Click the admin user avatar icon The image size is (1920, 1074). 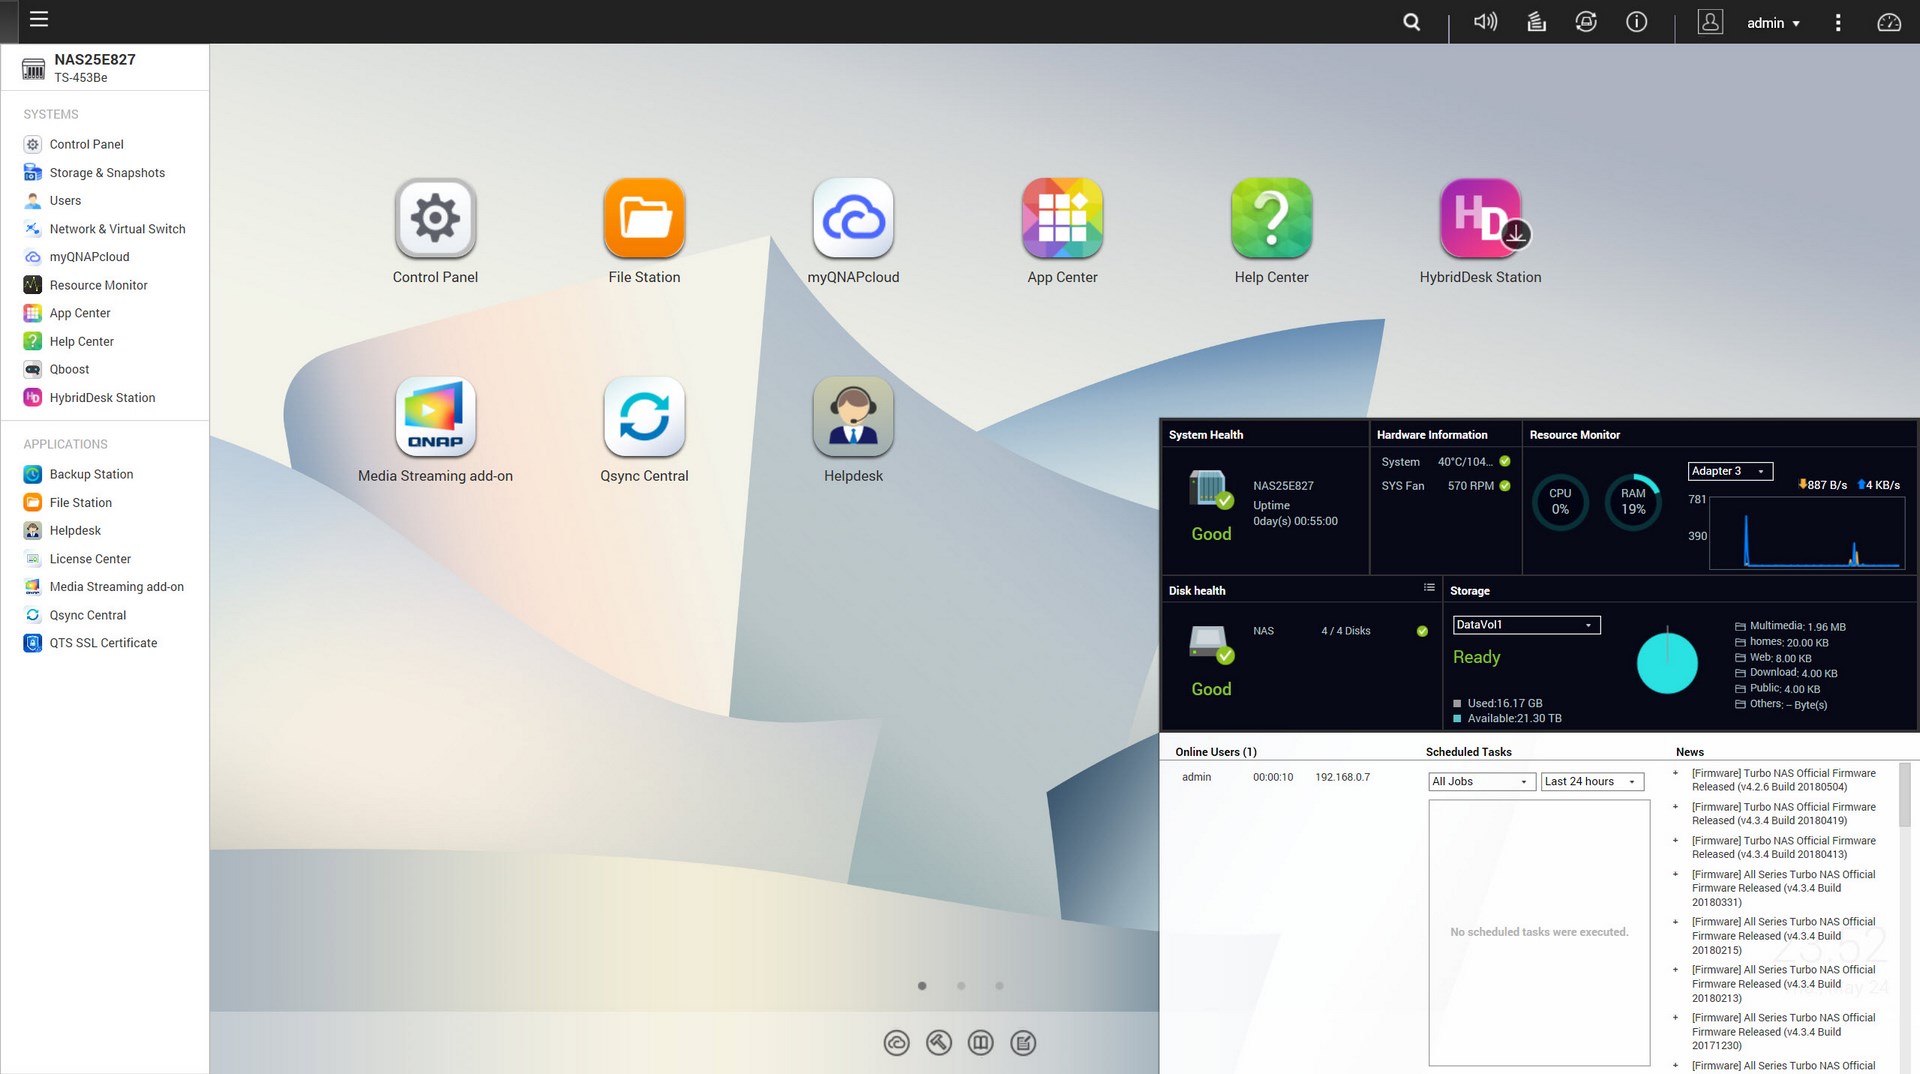[x=1710, y=21]
